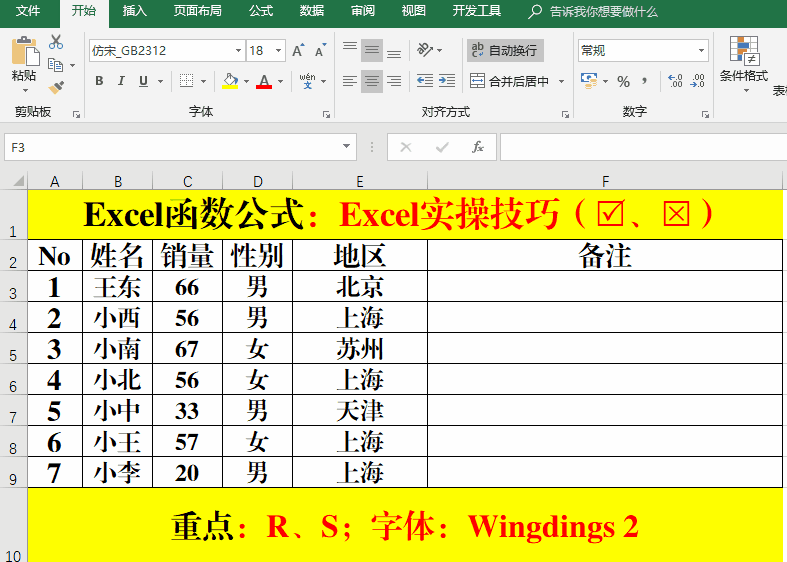Image resolution: width=787 pixels, height=562 pixels.
Task: Click the Cut scissors icon
Action: [x=56, y=42]
